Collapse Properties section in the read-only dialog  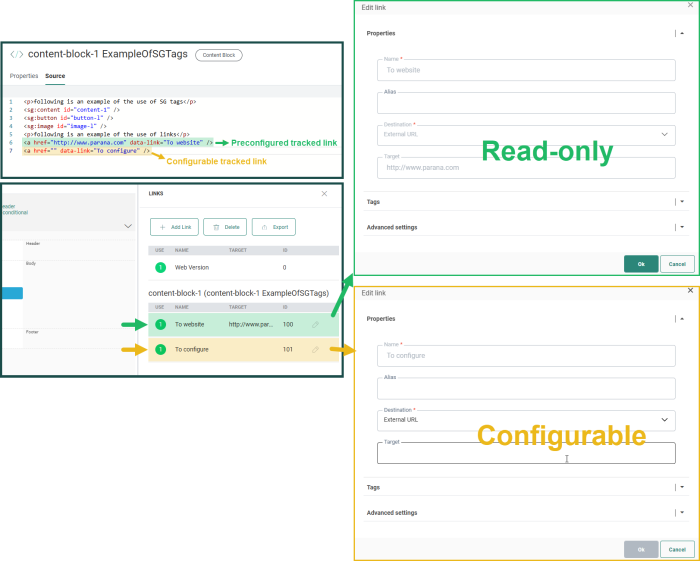(681, 33)
